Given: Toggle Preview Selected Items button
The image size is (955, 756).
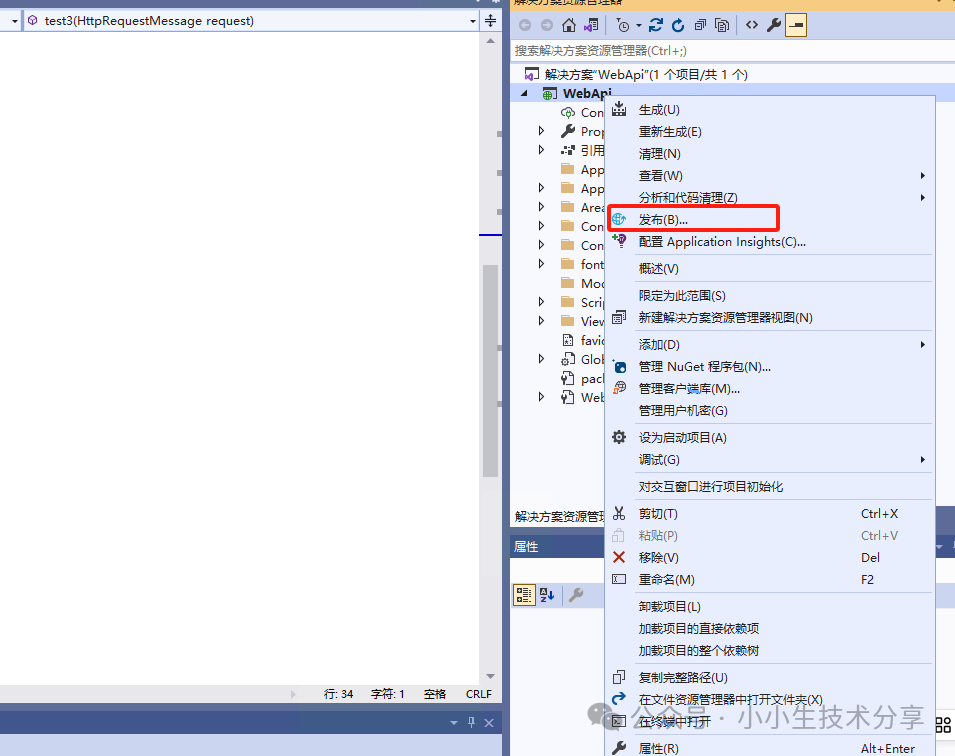Looking at the screenshot, I should tap(795, 25).
